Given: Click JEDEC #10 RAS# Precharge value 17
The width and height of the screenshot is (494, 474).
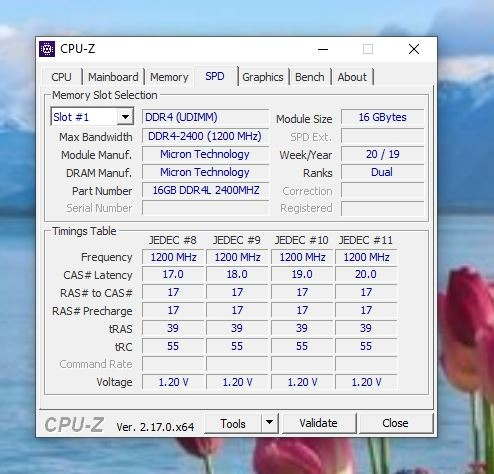Looking at the screenshot, I should (302, 310).
